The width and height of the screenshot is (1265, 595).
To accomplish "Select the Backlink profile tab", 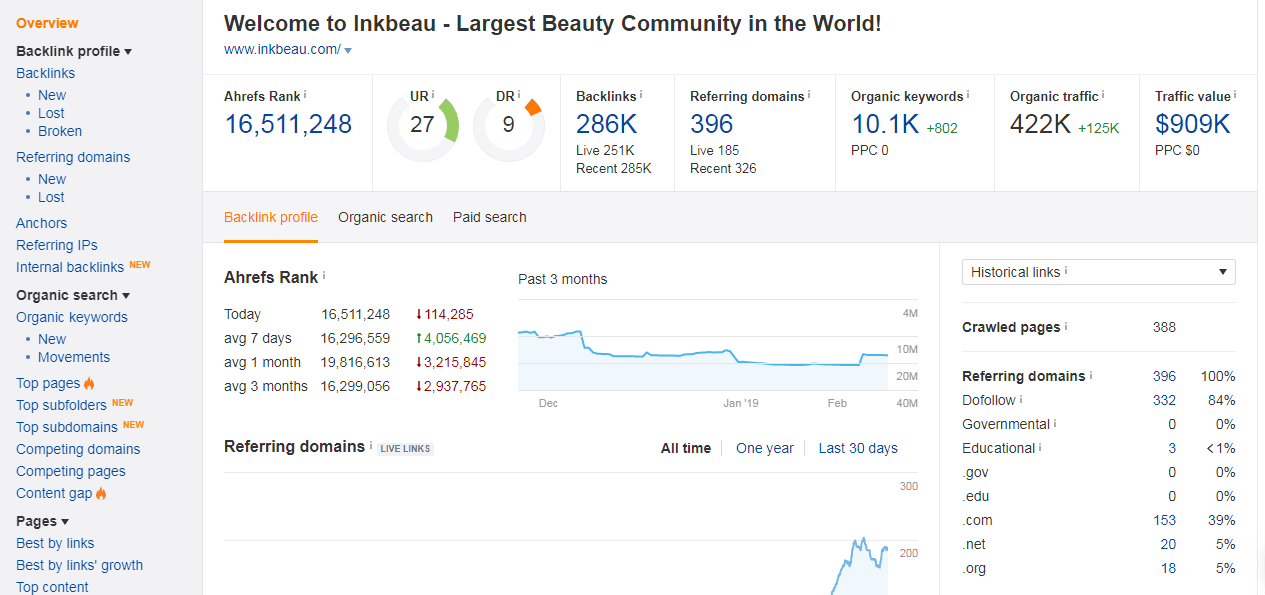I will point(271,217).
